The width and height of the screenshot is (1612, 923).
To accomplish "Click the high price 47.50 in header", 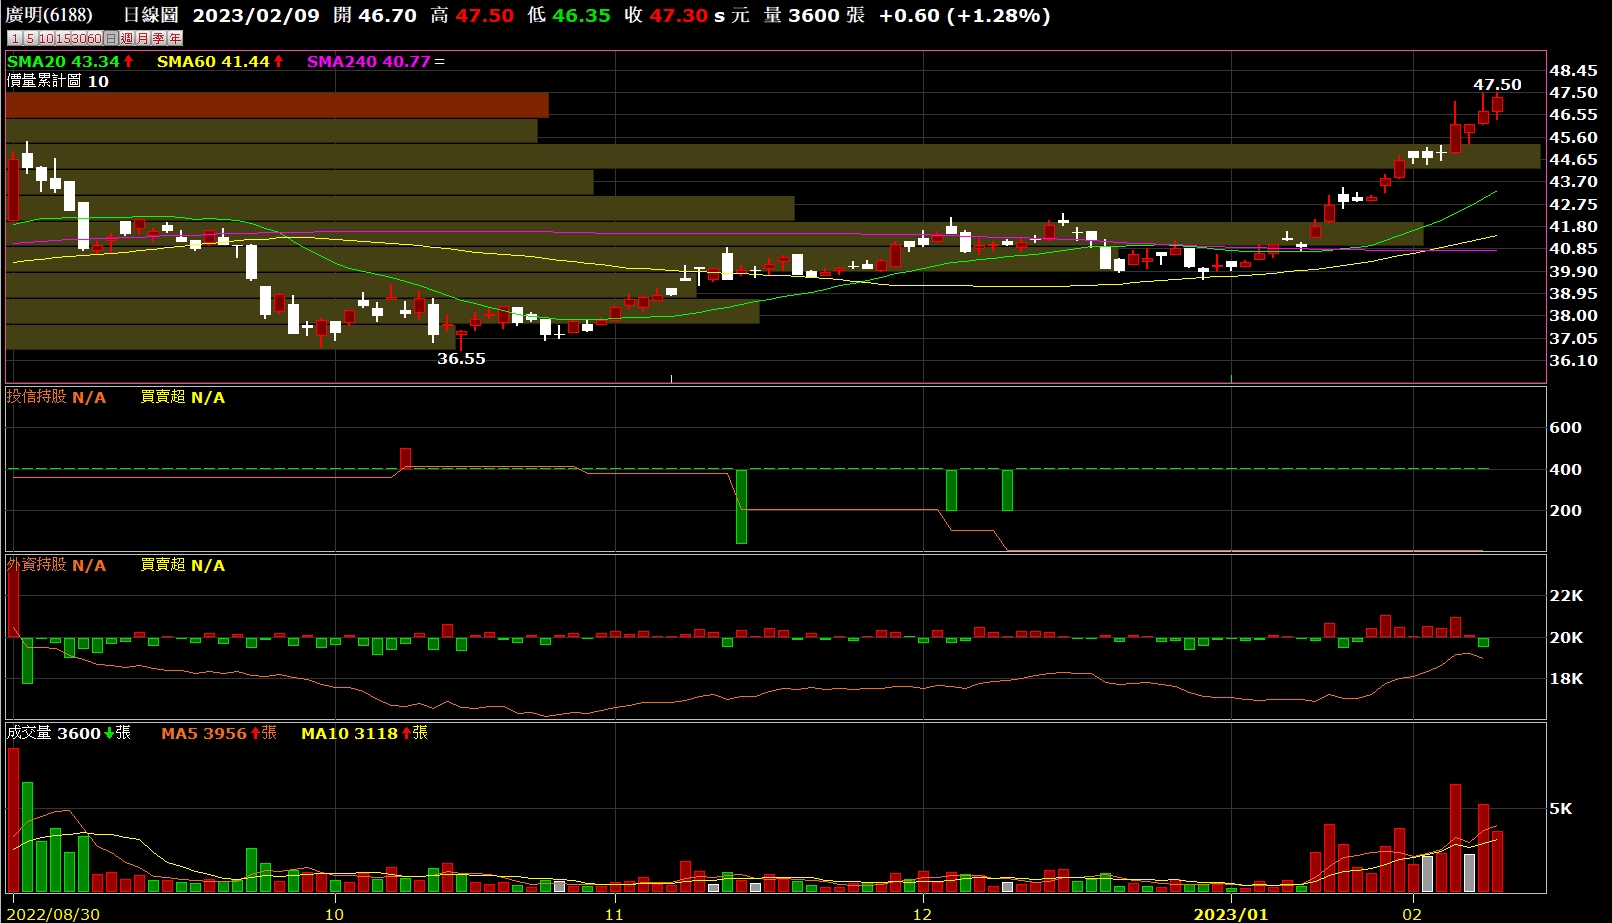I will 485,15.
